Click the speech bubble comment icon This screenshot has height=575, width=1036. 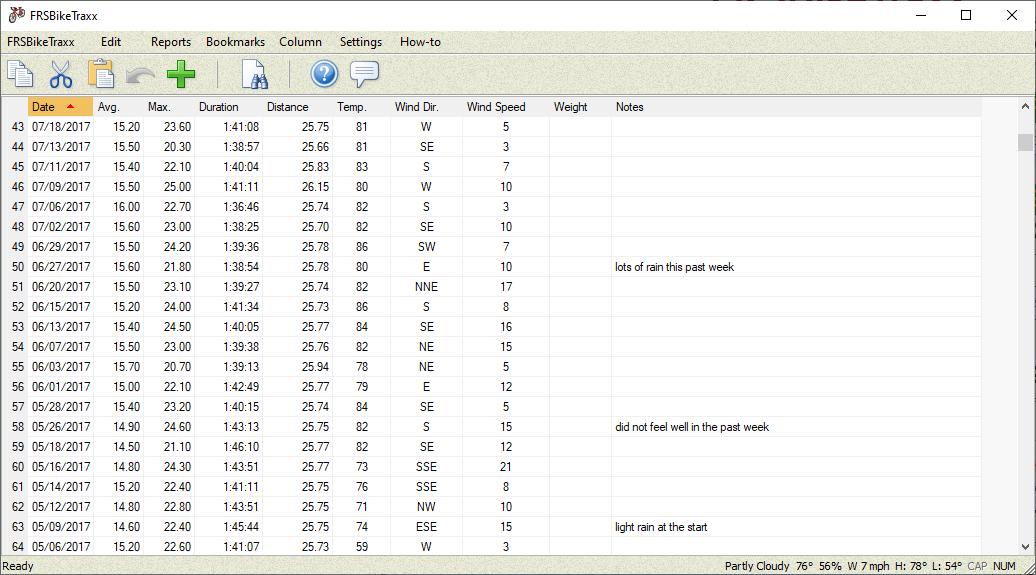(364, 74)
